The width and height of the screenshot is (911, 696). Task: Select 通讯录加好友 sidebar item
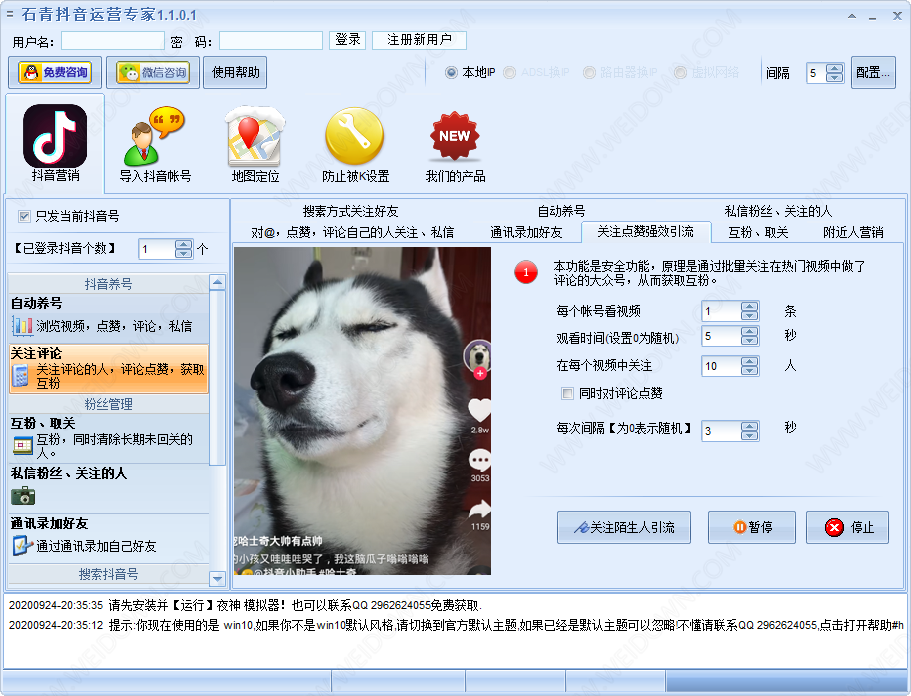109,538
